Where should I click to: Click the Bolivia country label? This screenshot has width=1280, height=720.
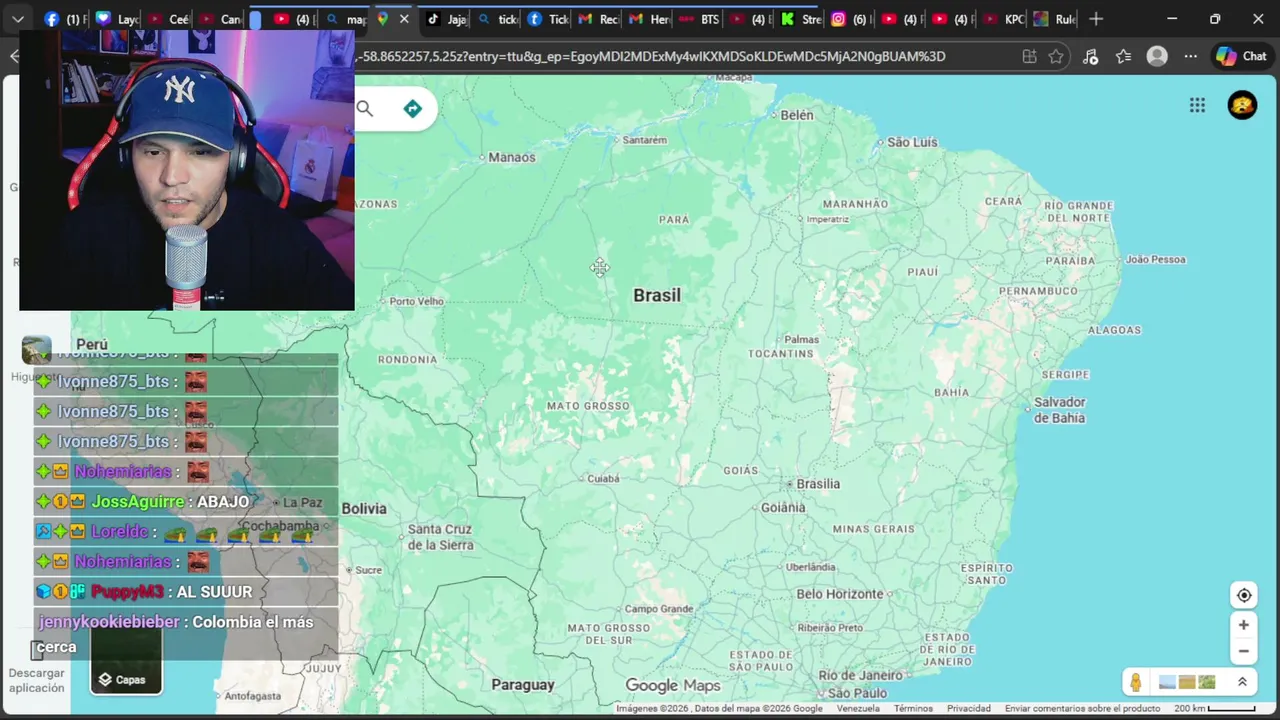tap(364, 509)
